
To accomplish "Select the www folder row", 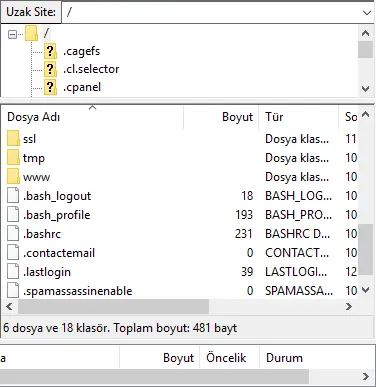I will pos(180,177).
